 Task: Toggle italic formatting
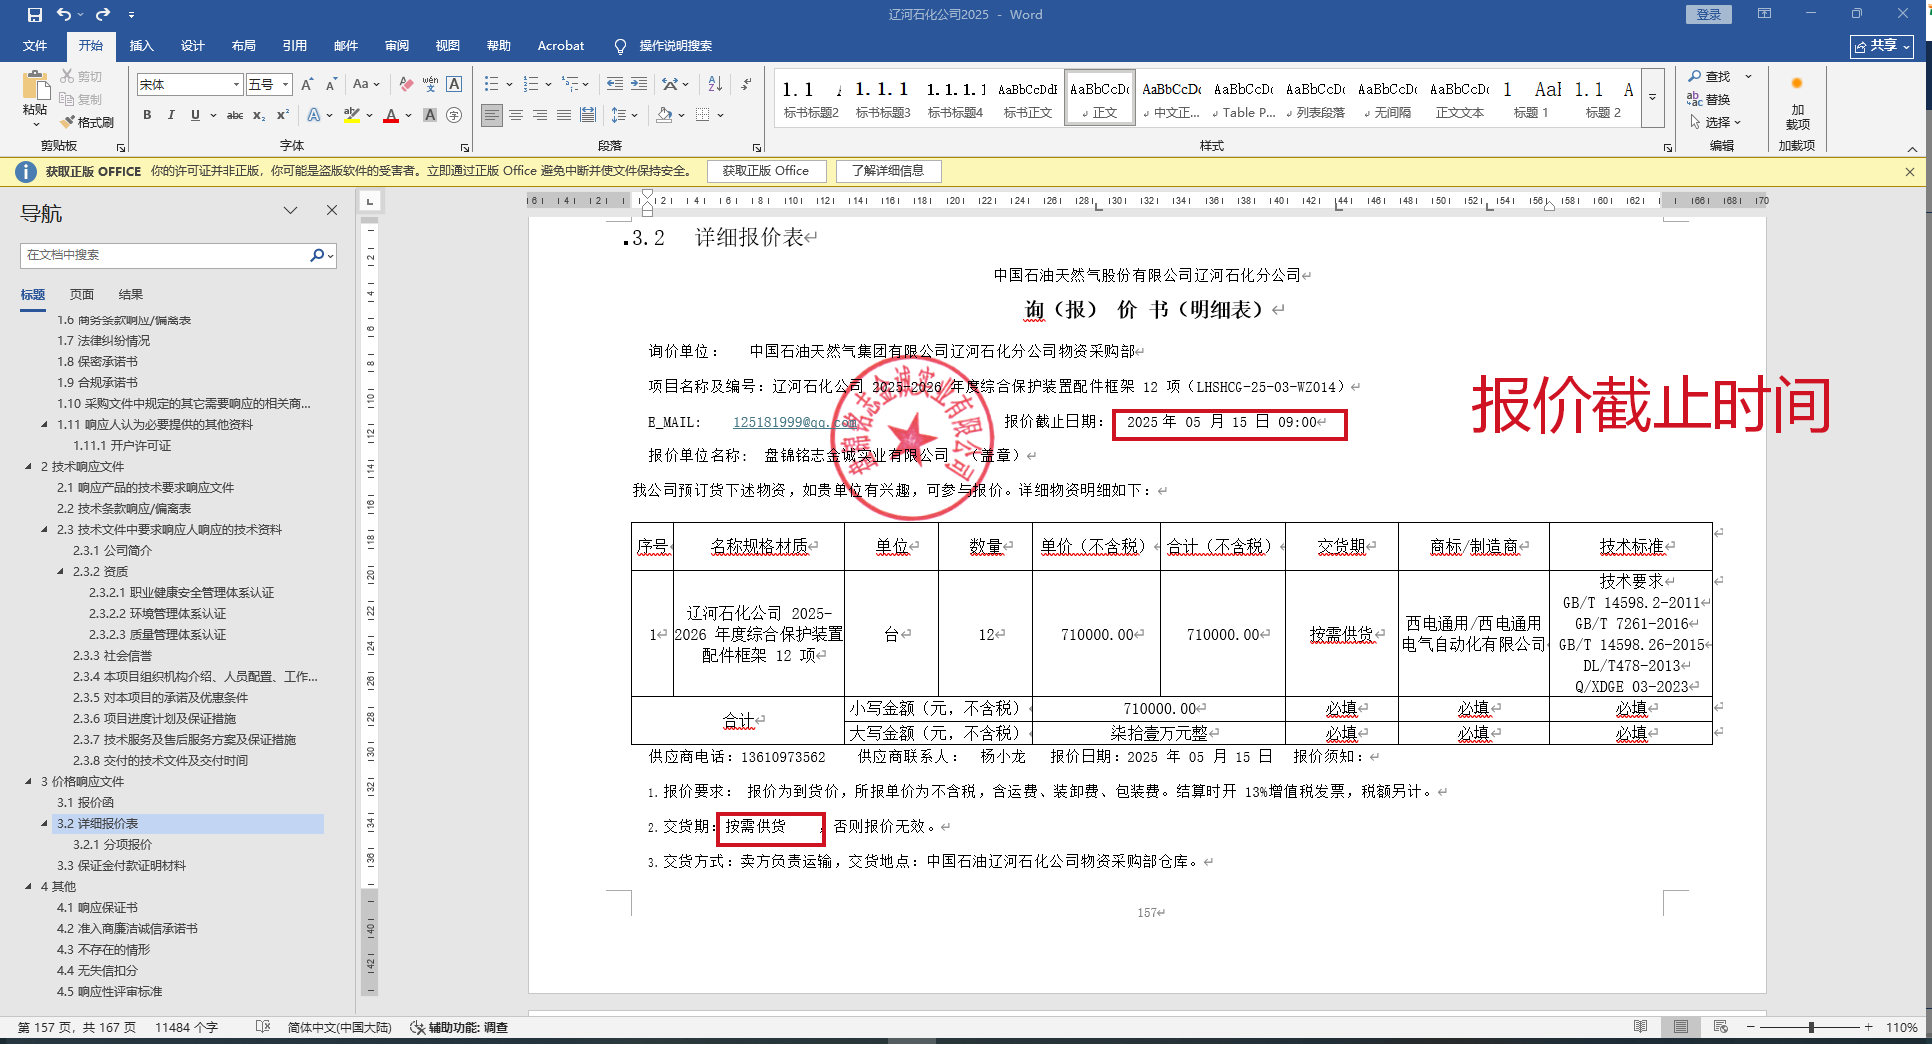pos(171,115)
